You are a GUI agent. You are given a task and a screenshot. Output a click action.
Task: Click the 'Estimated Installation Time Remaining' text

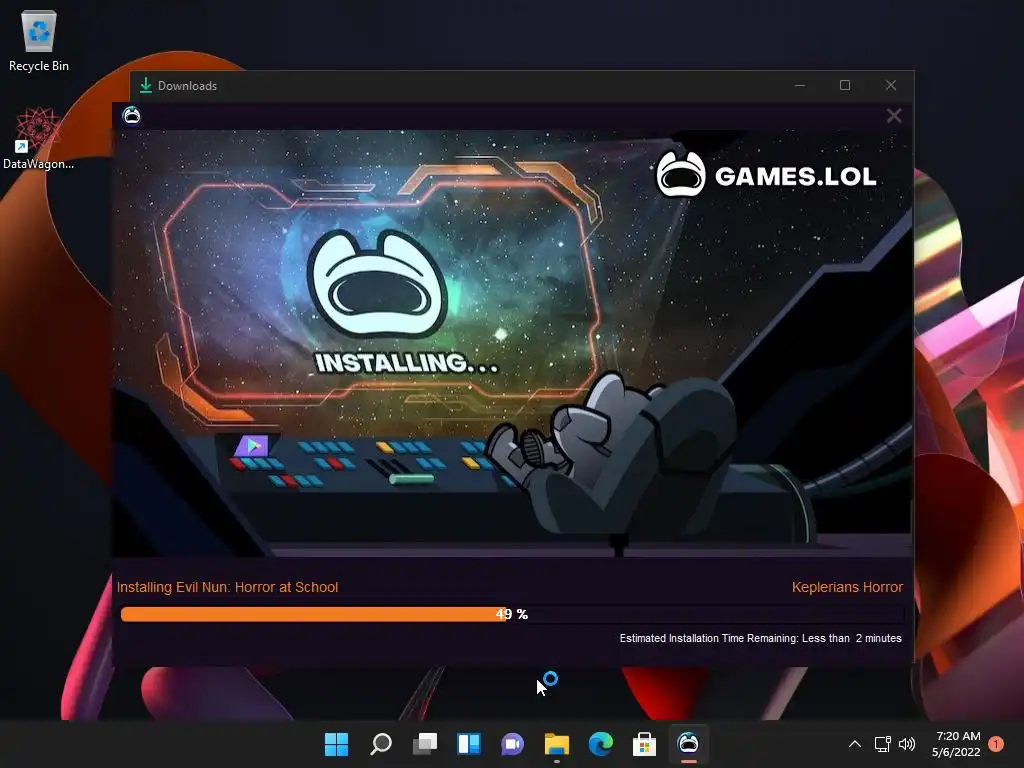[760, 638]
